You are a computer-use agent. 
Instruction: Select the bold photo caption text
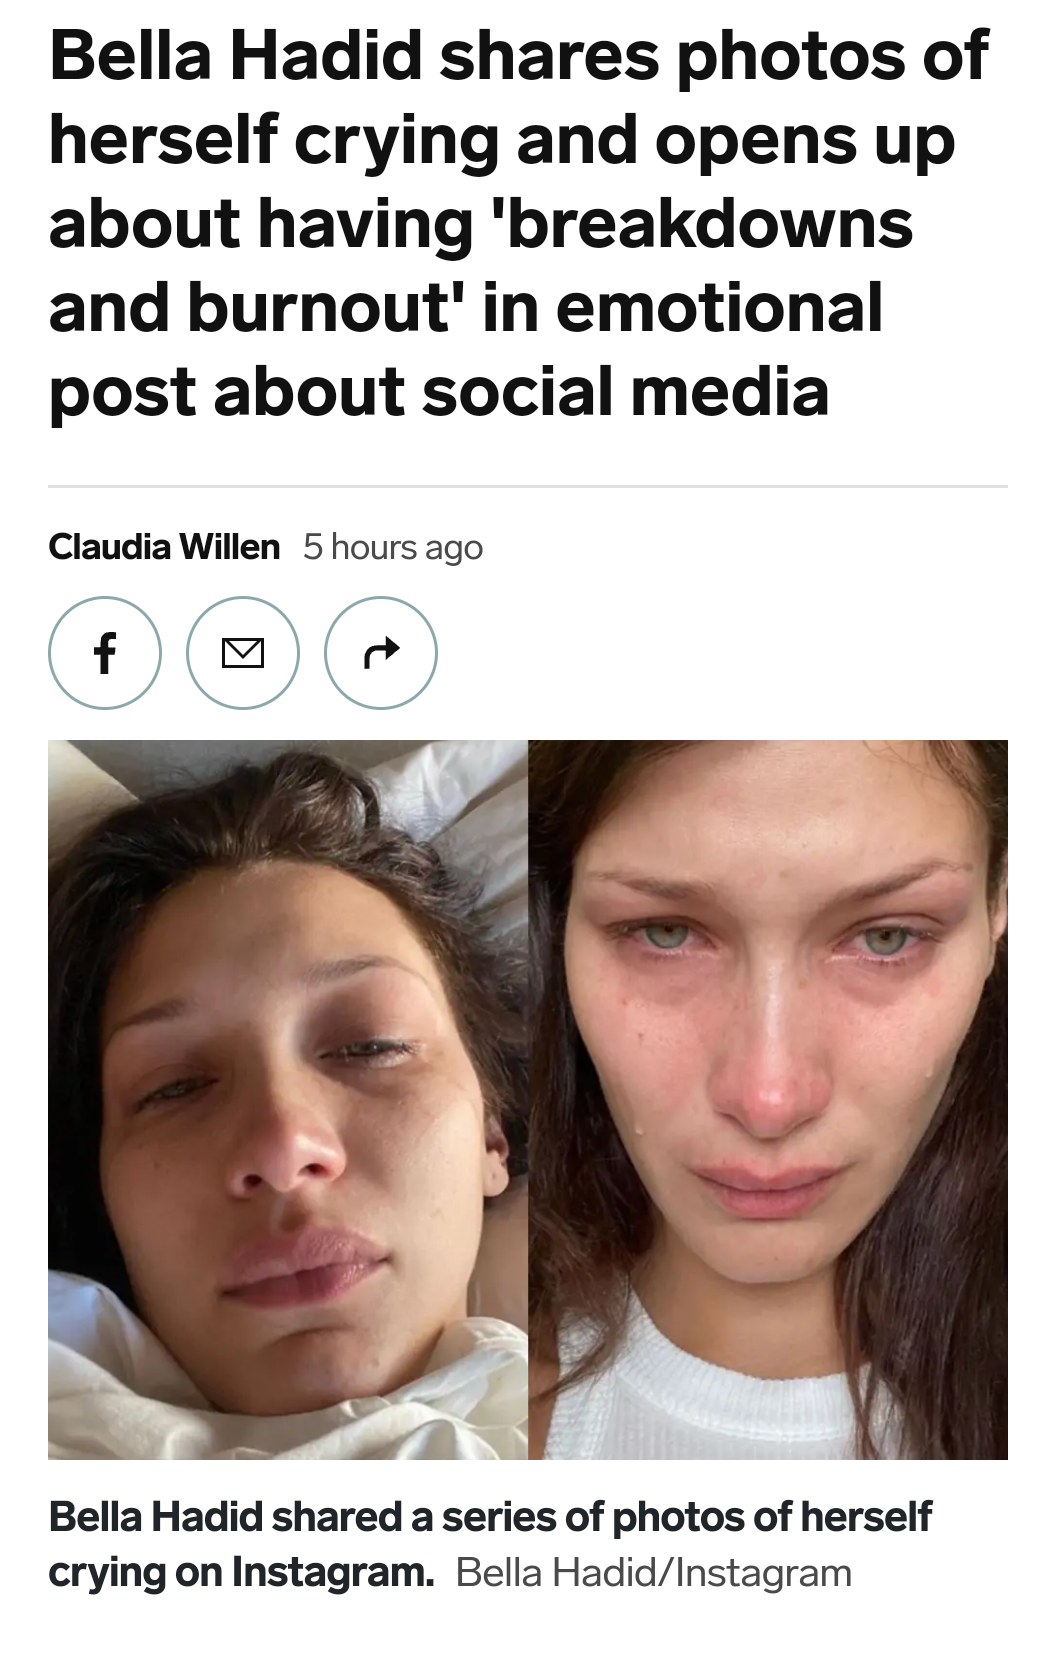[490, 1544]
